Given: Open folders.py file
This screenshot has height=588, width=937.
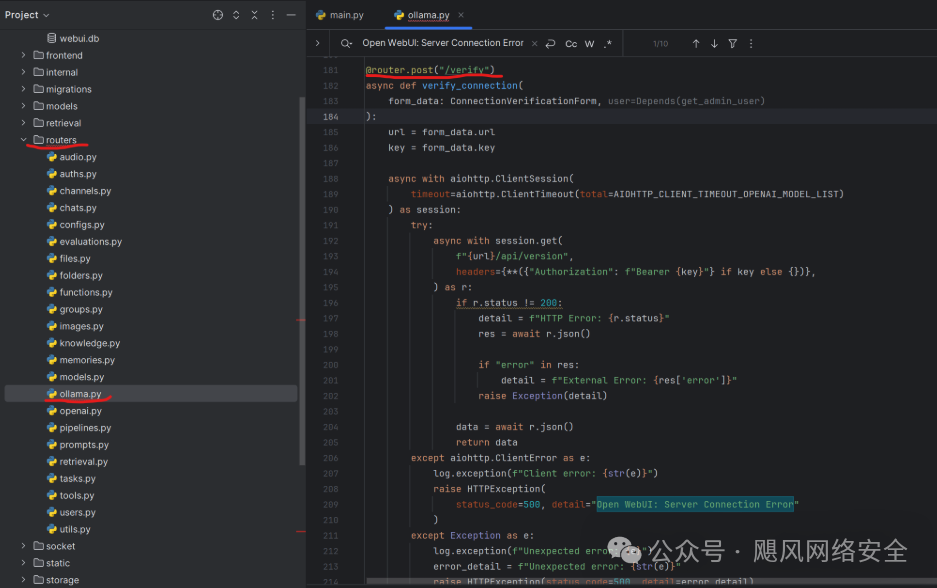Looking at the screenshot, I should click(x=75, y=275).
